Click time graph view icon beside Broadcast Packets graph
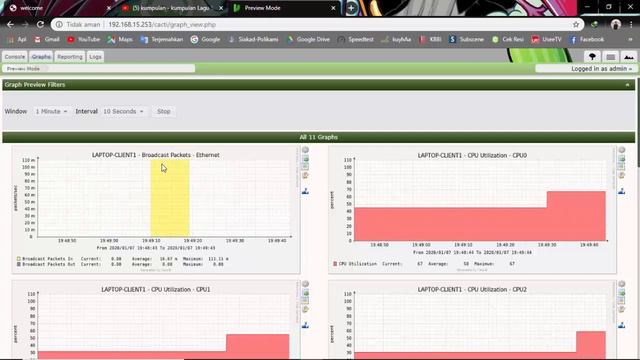640x360 pixels. 305,167
